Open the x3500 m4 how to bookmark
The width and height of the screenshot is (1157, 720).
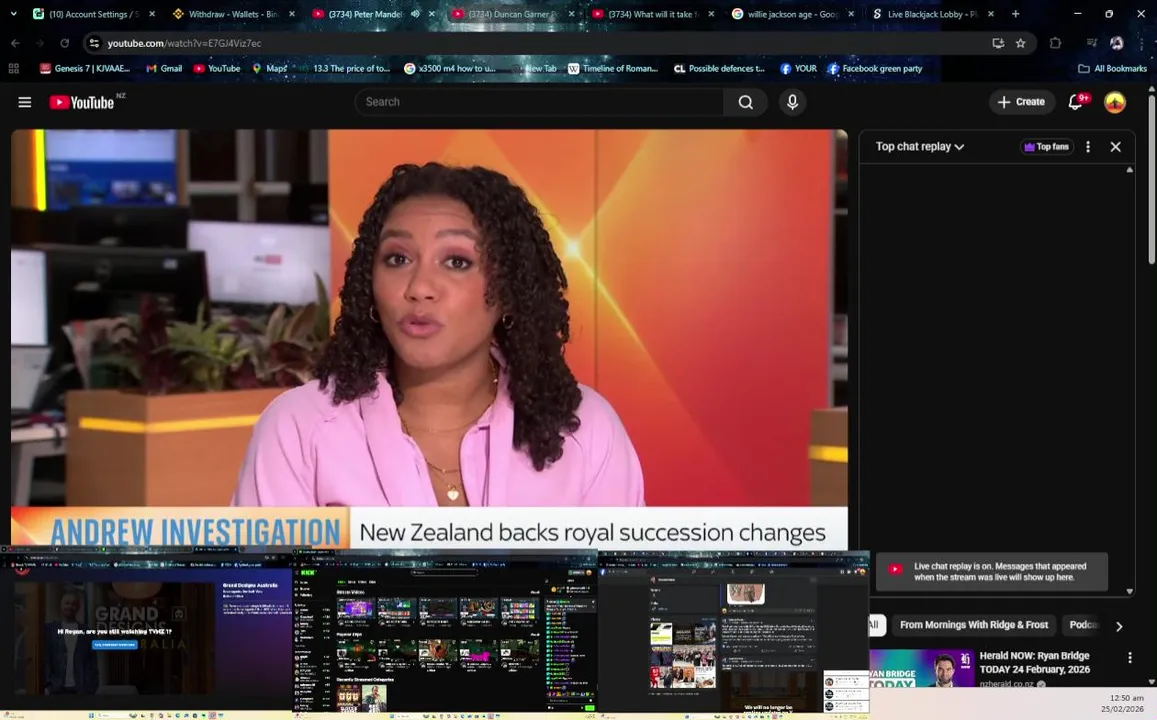450,68
